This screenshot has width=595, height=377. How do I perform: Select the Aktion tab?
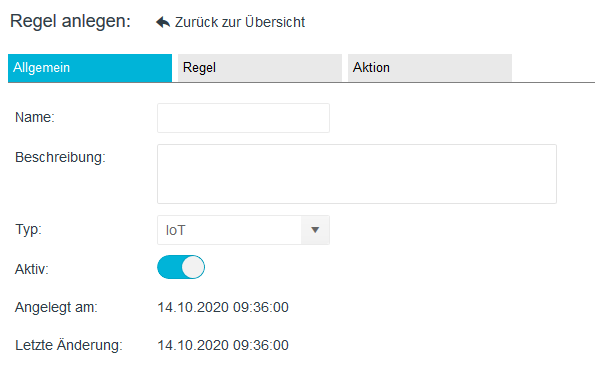[x=430, y=68]
